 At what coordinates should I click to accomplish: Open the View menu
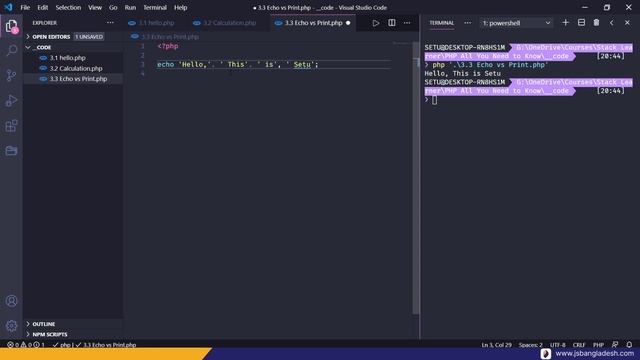pyautogui.click(x=95, y=7)
